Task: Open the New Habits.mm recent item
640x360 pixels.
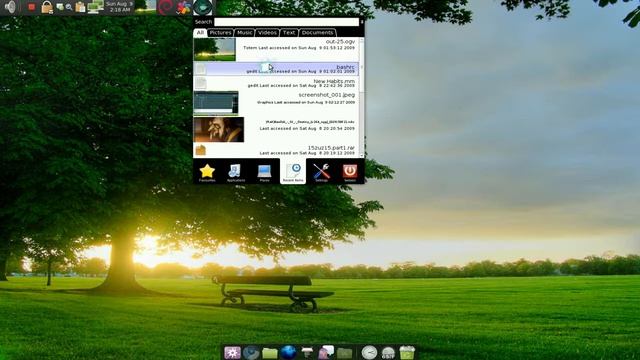Action: 276,83
